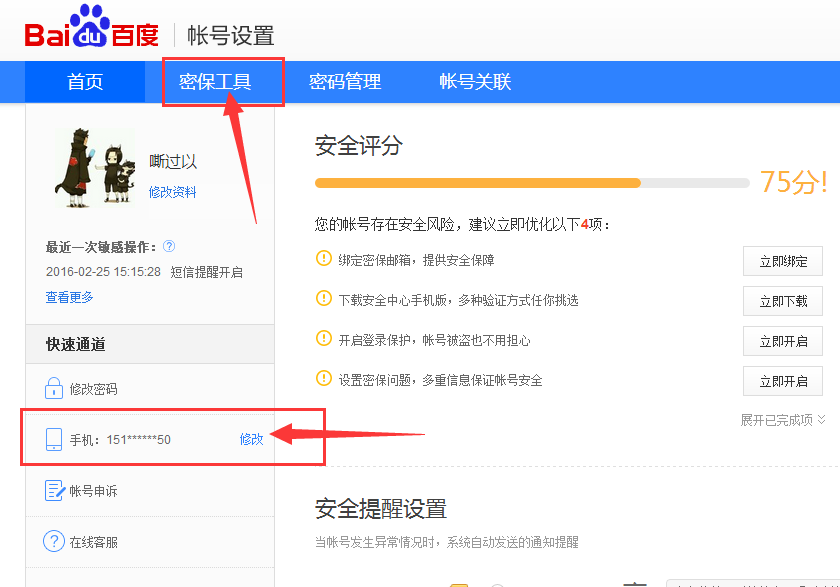
Task: Click the warning icon before 开启登录保护
Action: point(323,340)
